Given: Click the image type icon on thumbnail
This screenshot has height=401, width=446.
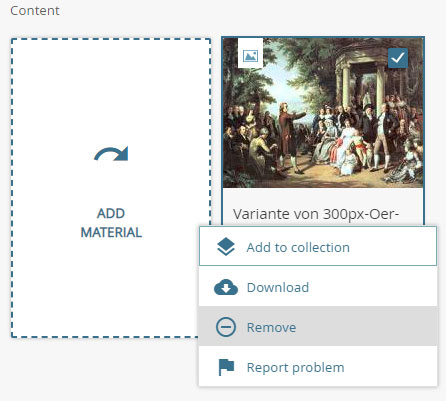Looking at the screenshot, I should point(250,56).
